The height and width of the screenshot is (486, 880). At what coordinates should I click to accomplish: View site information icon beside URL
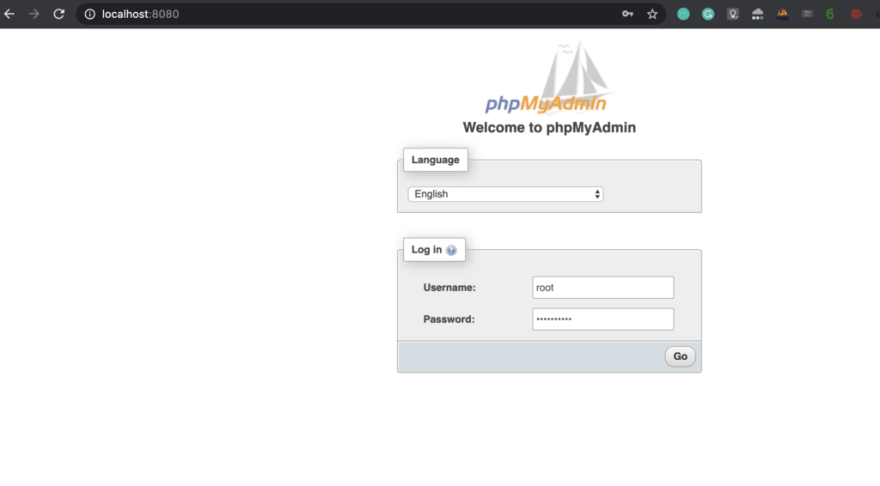click(x=90, y=14)
